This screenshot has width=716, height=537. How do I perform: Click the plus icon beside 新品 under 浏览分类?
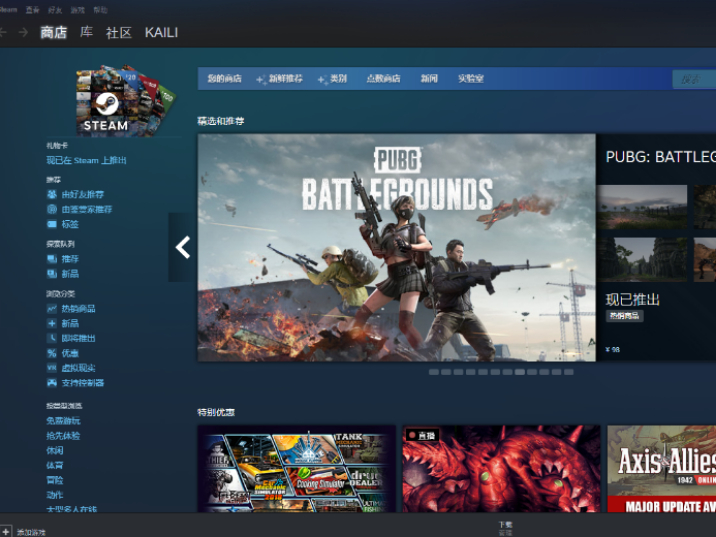(52, 323)
